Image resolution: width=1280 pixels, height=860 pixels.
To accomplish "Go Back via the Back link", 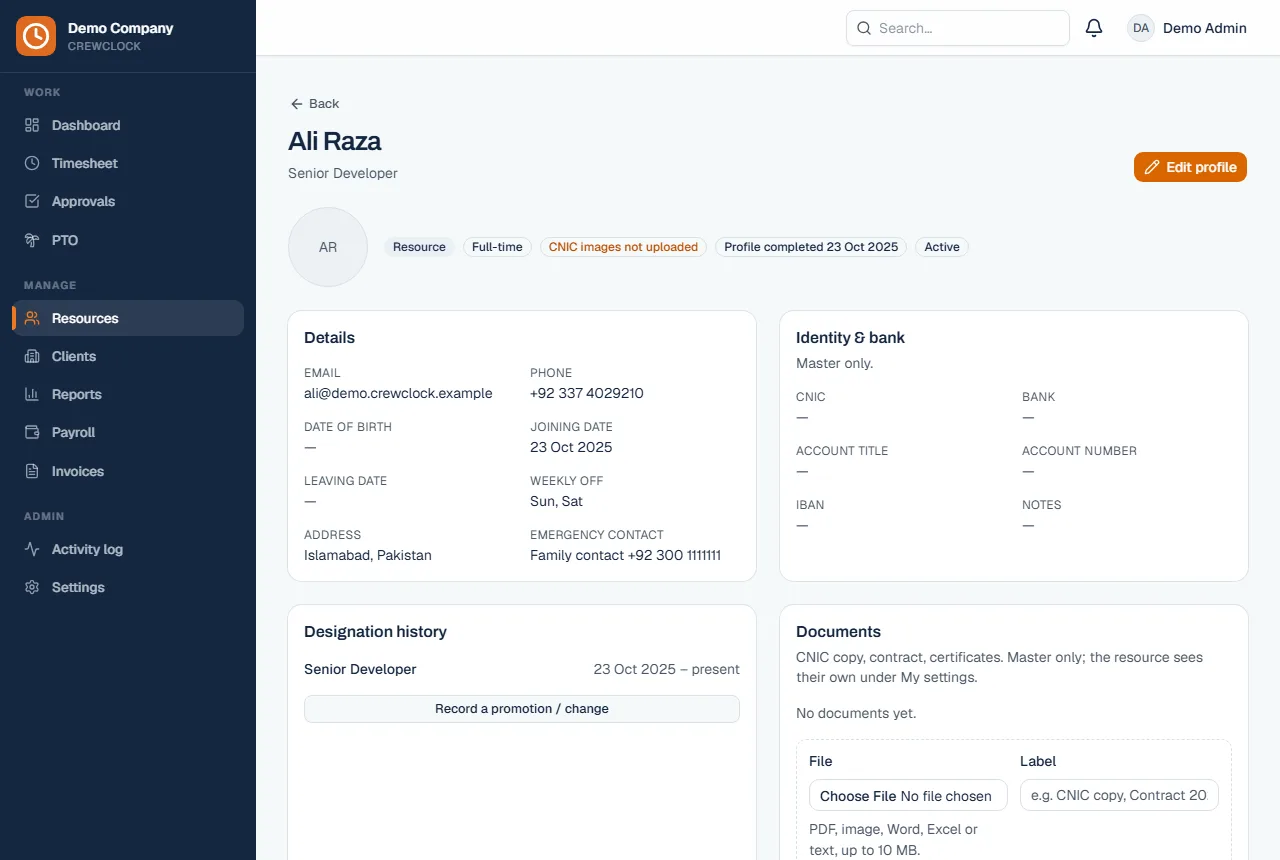I will pos(314,104).
